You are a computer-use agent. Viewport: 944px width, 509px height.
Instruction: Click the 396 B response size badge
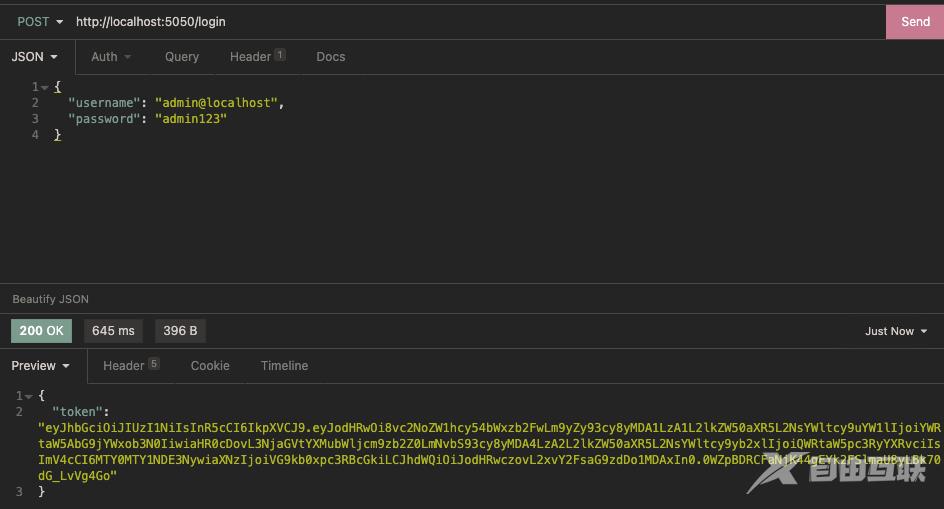180,331
